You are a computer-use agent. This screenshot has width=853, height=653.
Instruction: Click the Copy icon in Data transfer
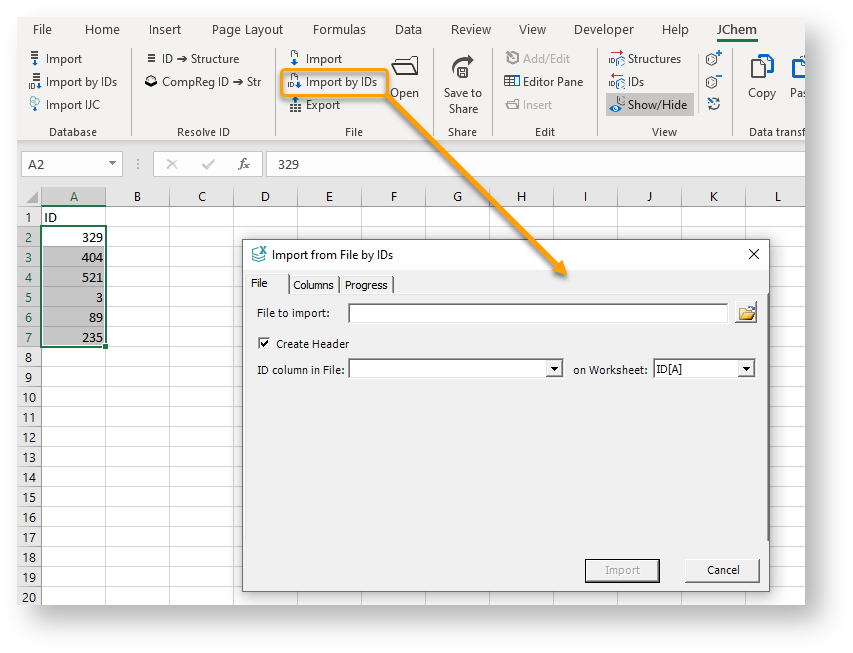[761, 68]
